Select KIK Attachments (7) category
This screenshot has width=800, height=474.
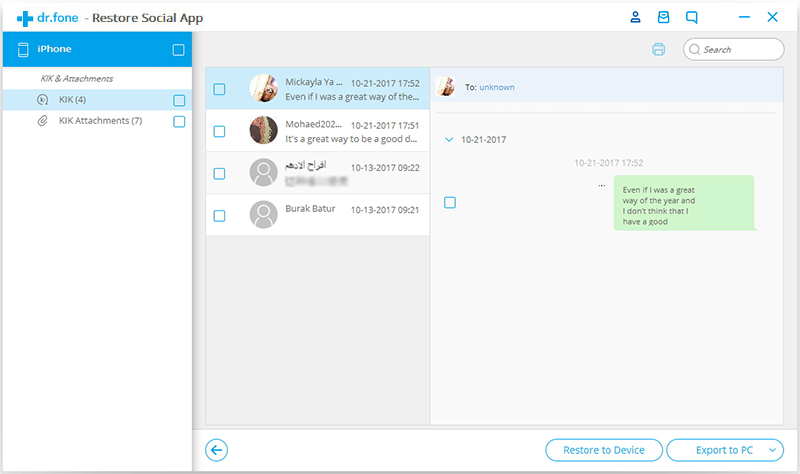click(x=97, y=121)
